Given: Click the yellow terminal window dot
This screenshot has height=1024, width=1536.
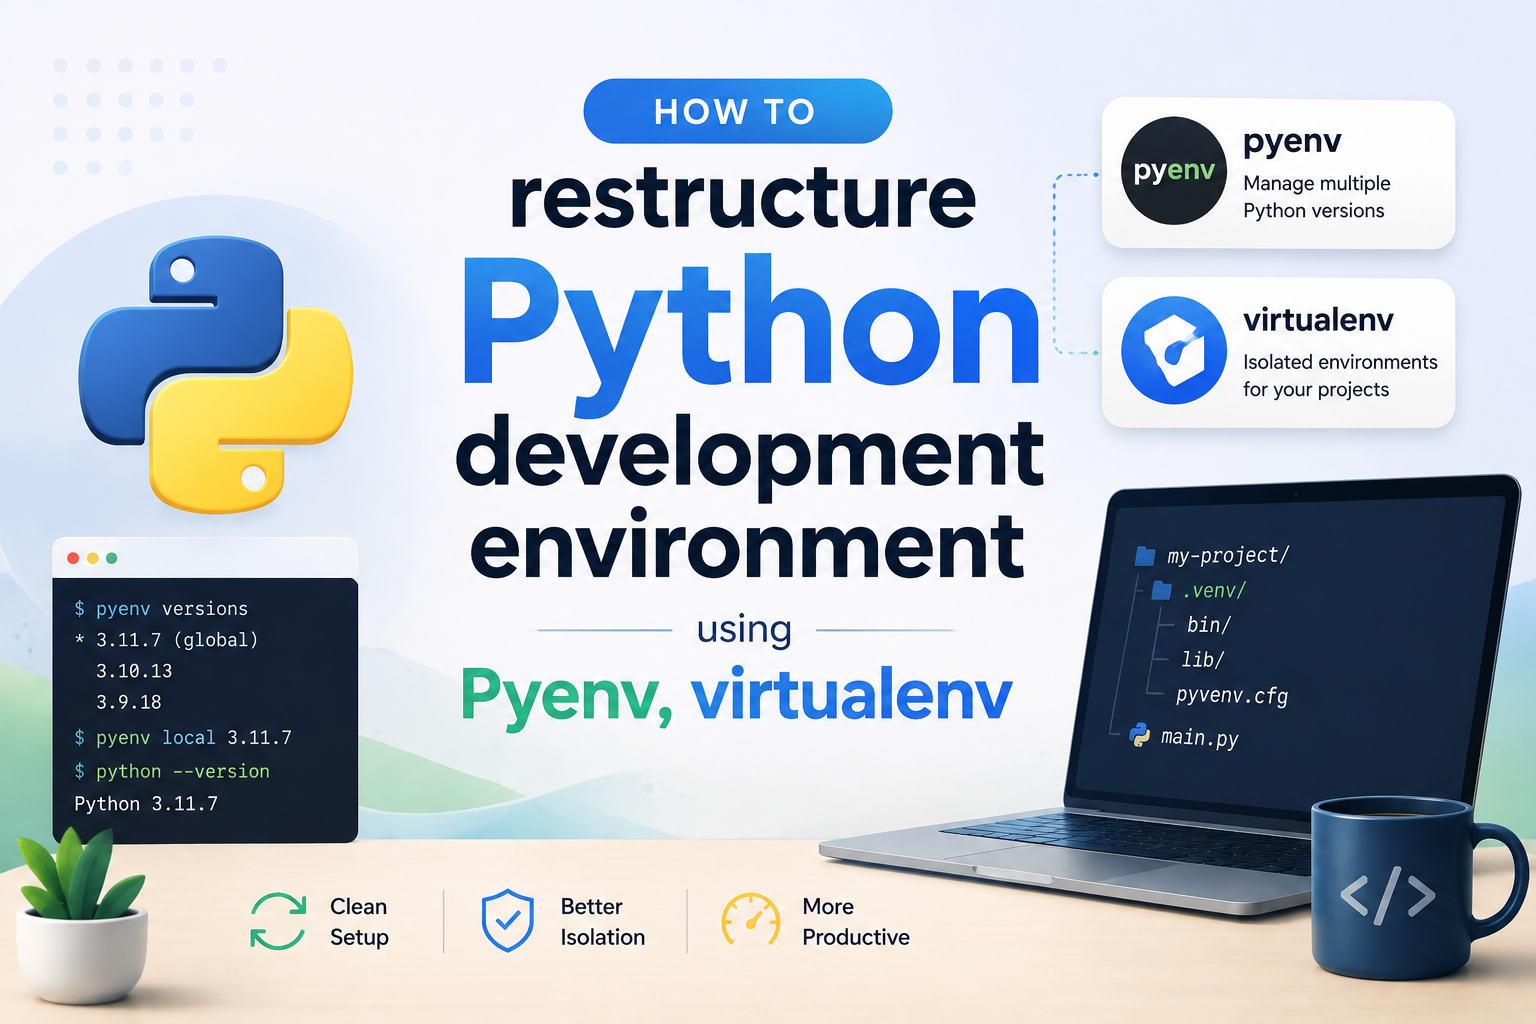Looking at the screenshot, I should [x=93, y=558].
